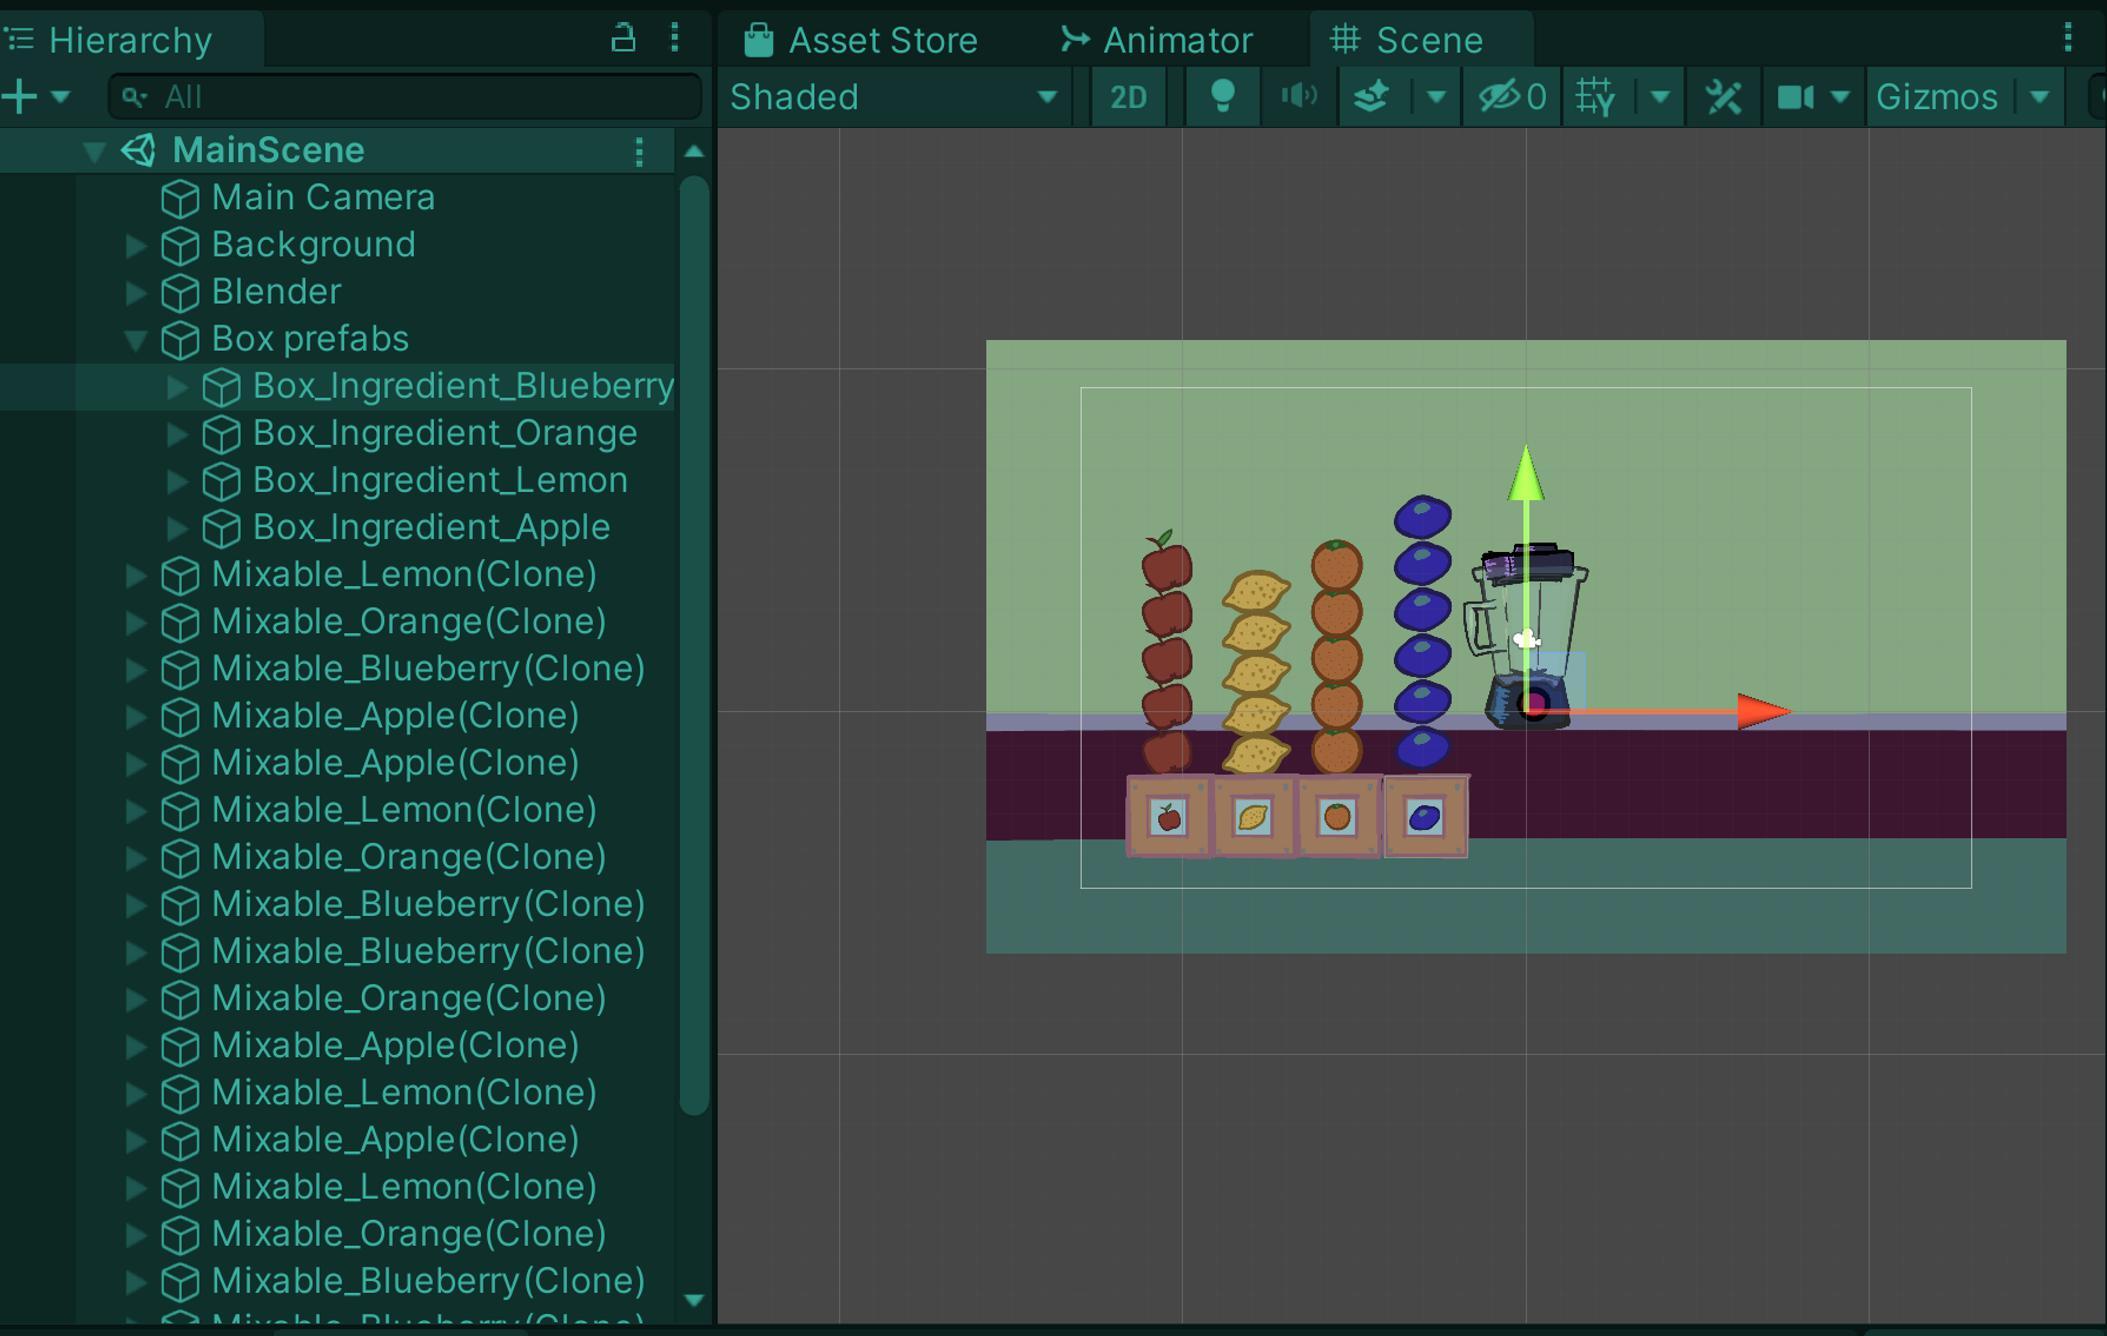
Task: Toggle 2D mode in the Scene view
Action: click(1129, 96)
